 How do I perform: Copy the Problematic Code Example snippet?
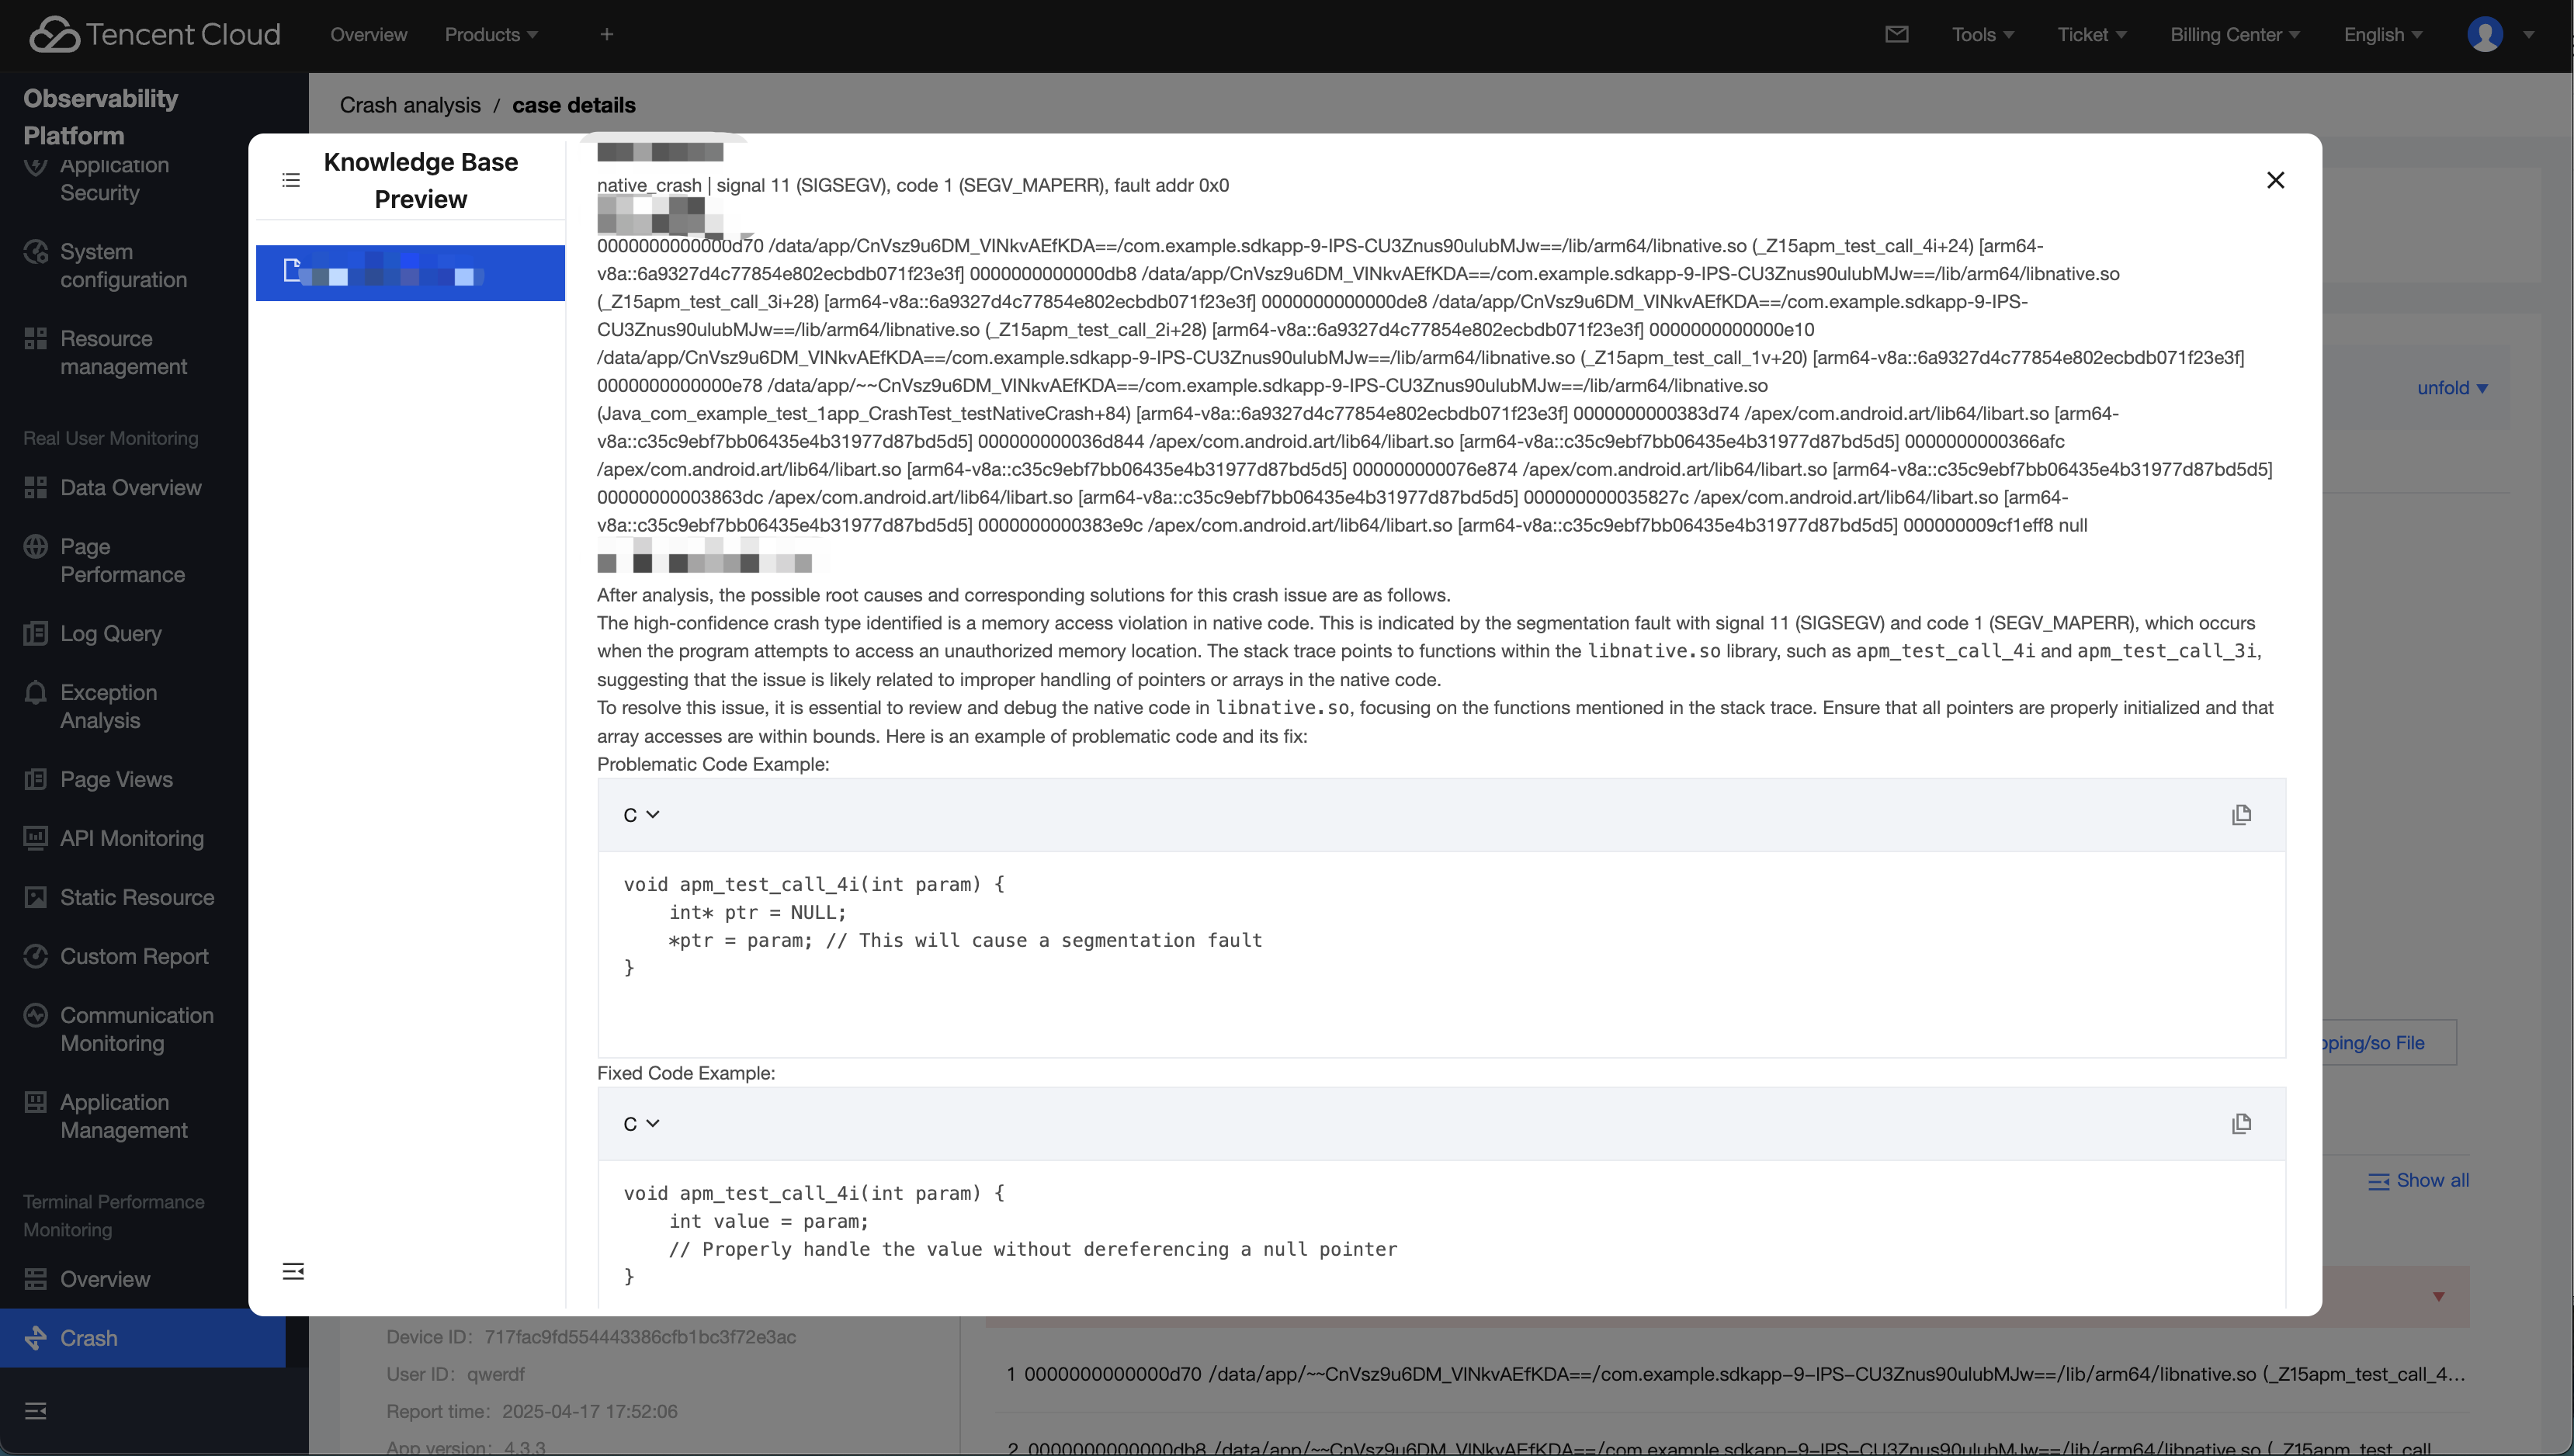click(x=2240, y=815)
